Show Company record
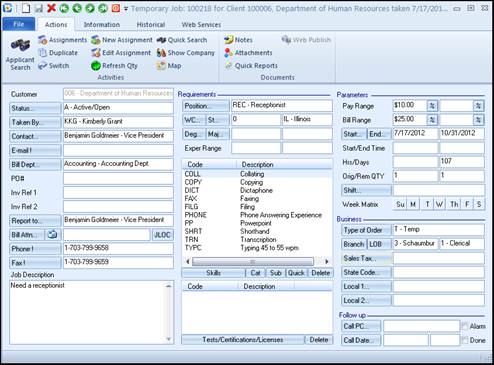 coord(186,53)
